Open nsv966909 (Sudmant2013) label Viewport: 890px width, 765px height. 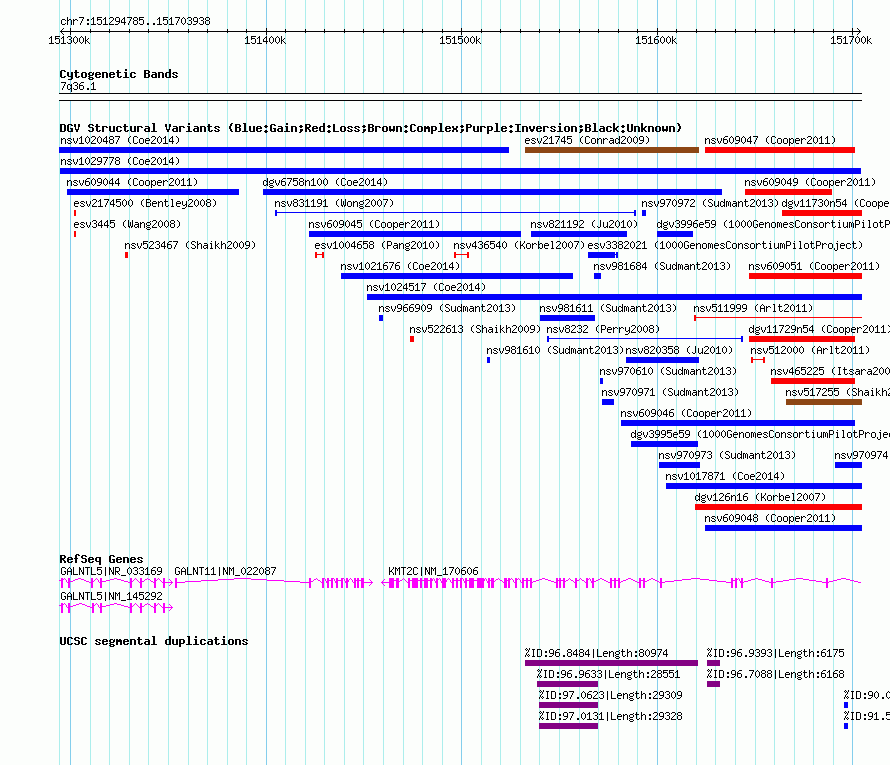447,308
